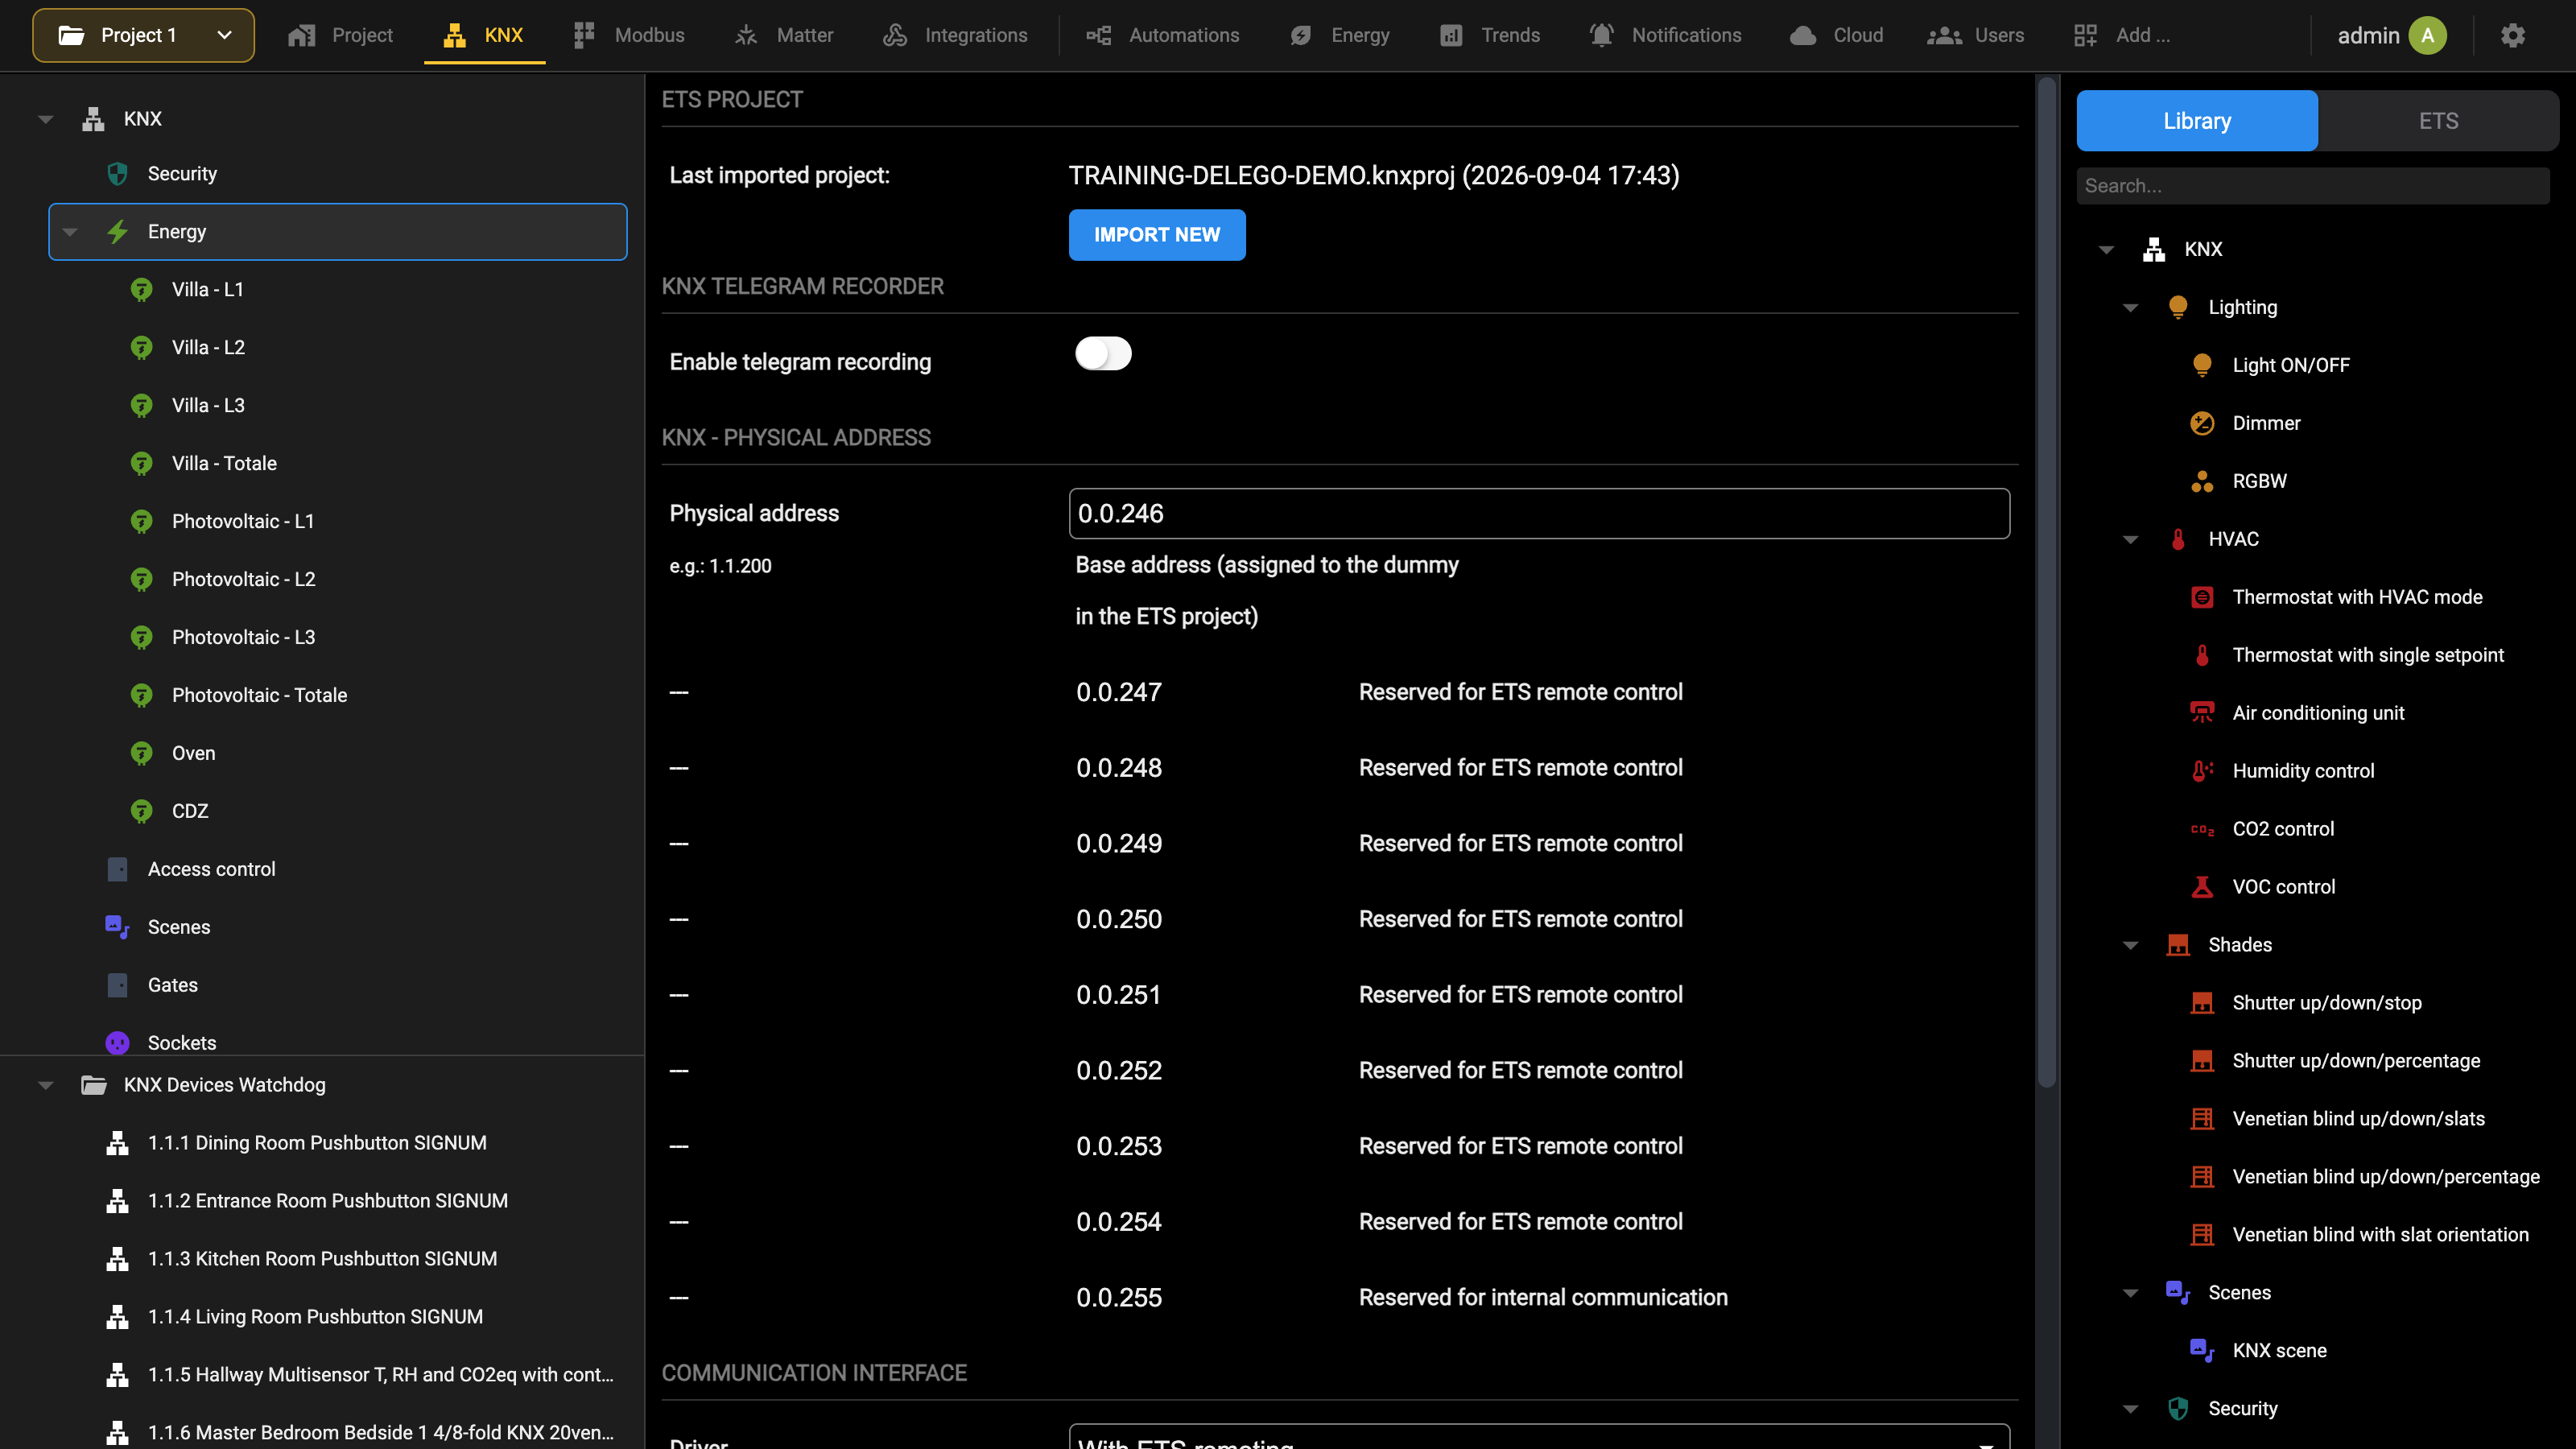Switch to the ETS library tab
The width and height of the screenshot is (2576, 1449).
2438,121
